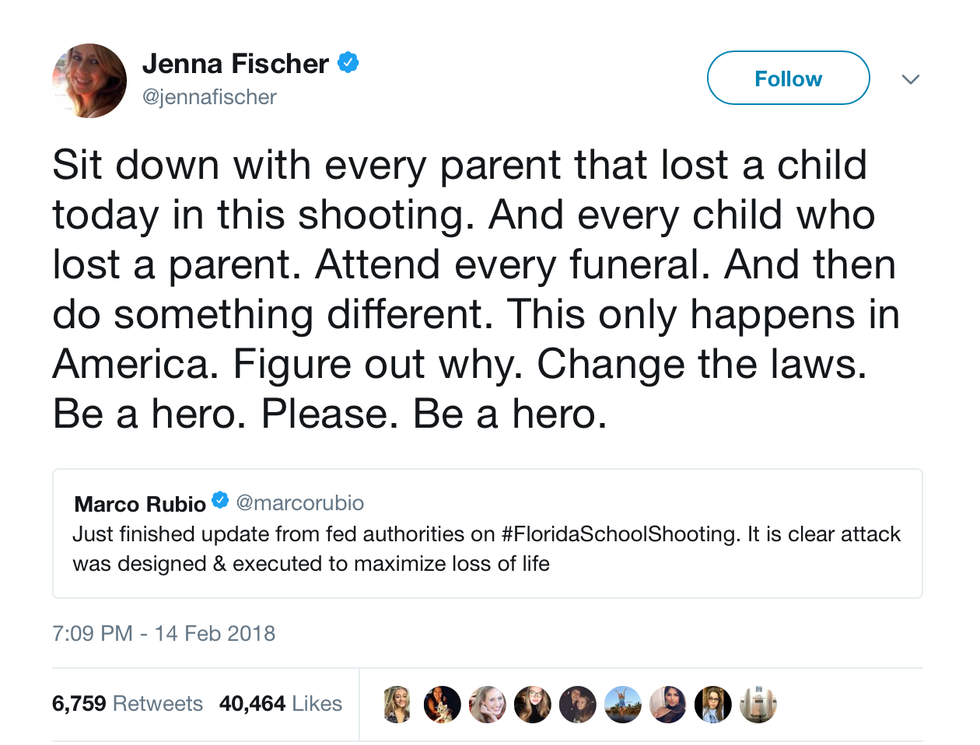View the 40,464 Likes list
Screen dimensions: 980x745
coord(280,704)
